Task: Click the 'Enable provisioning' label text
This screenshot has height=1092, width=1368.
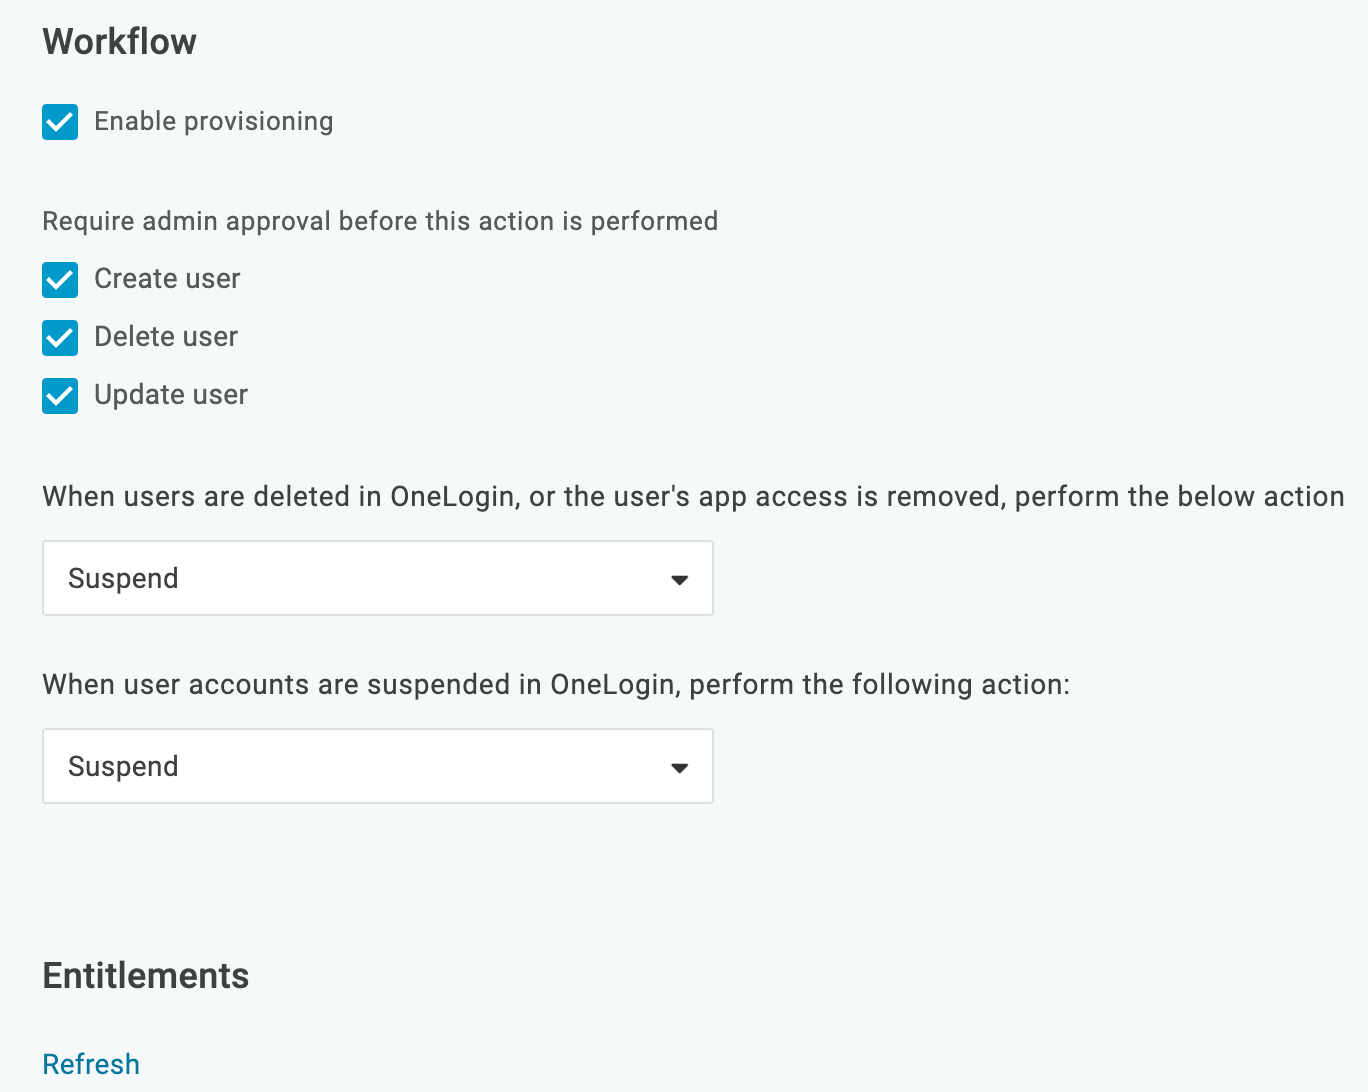Action: coord(213,122)
